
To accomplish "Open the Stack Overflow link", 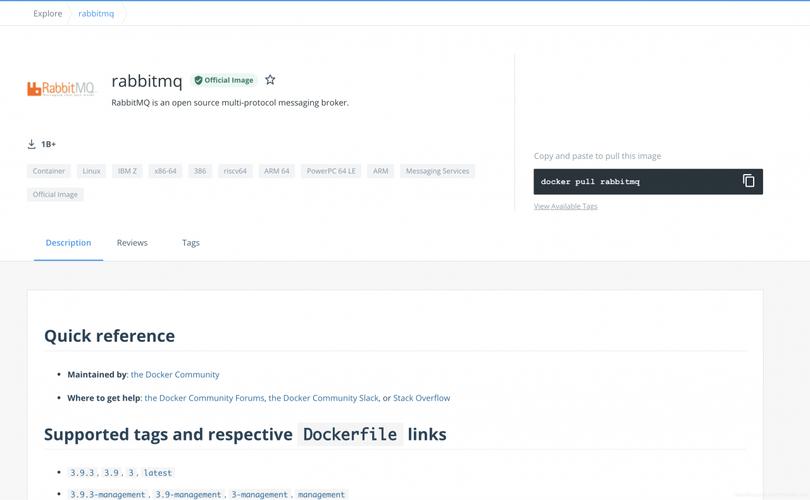I will [422, 398].
